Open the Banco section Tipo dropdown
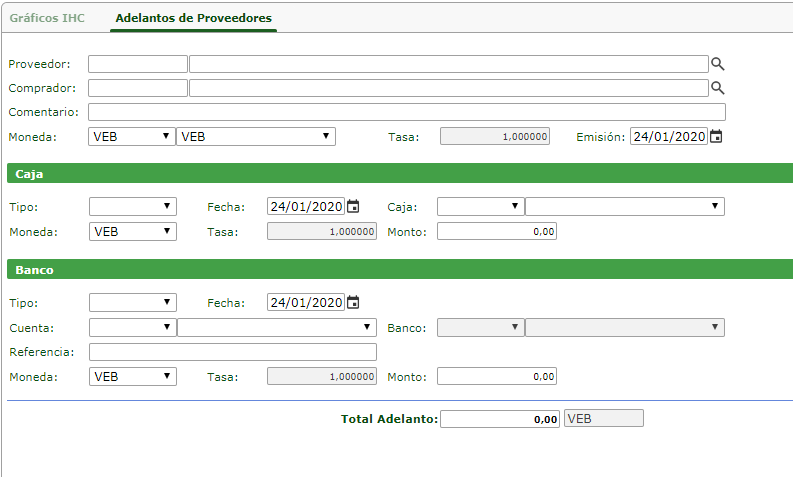 pyautogui.click(x=132, y=303)
